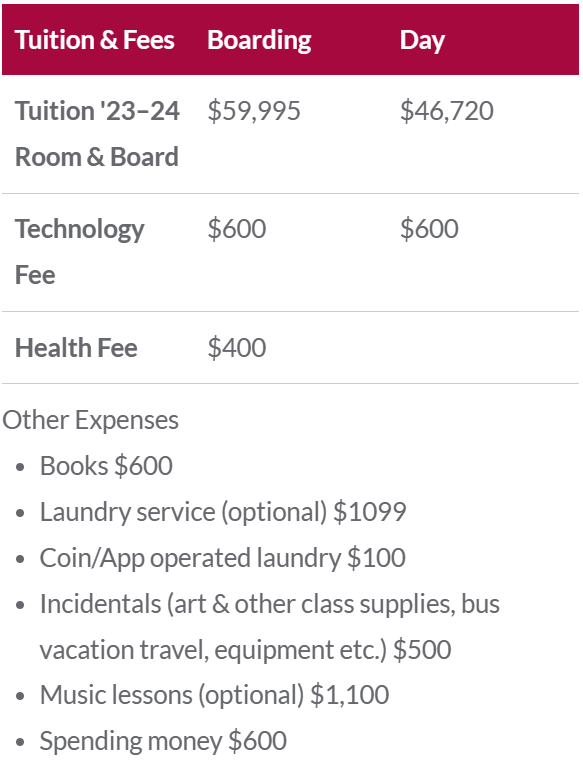Select the 'Day' column header

pos(422,40)
